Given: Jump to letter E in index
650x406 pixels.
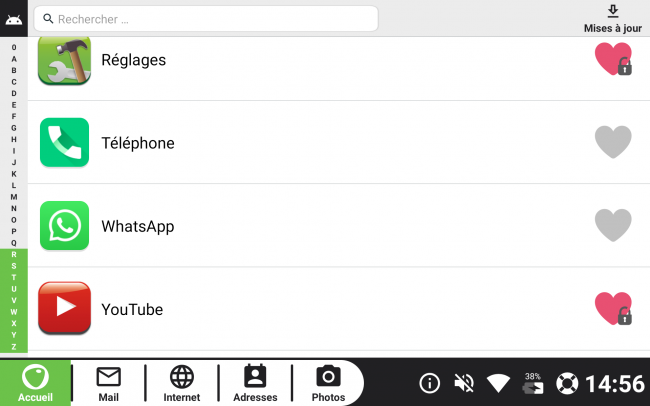Looking at the screenshot, I should (14, 105).
